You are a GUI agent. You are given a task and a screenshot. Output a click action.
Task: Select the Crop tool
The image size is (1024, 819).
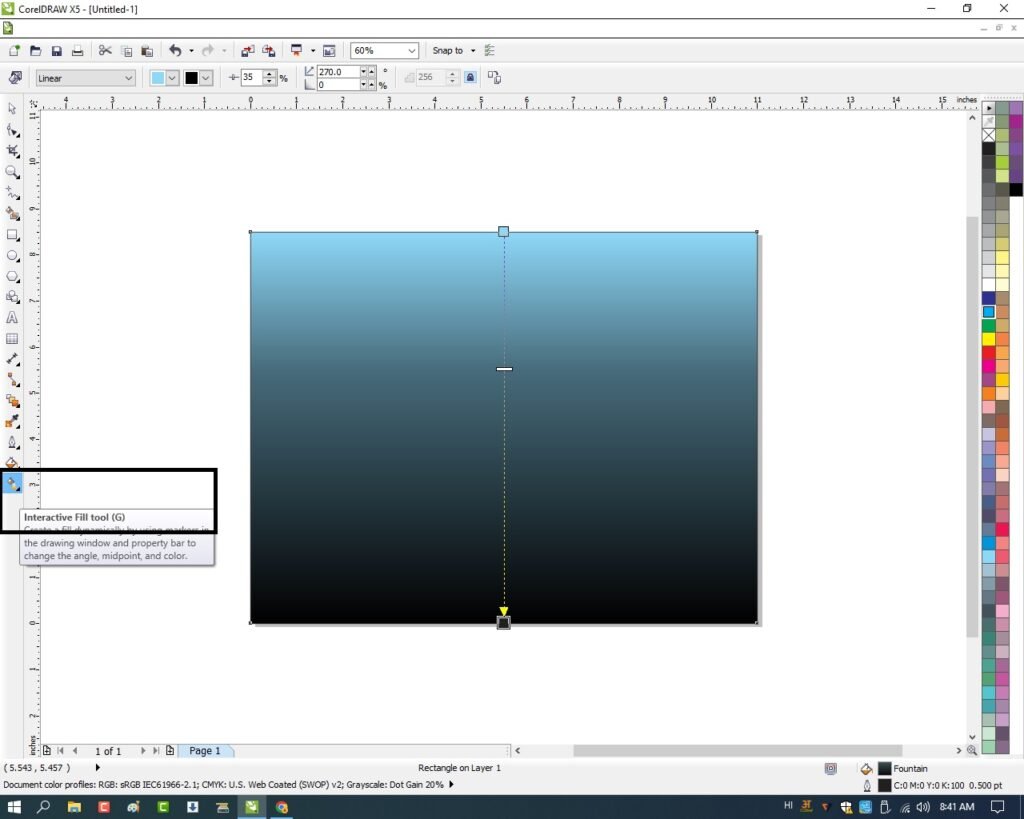tap(12, 151)
